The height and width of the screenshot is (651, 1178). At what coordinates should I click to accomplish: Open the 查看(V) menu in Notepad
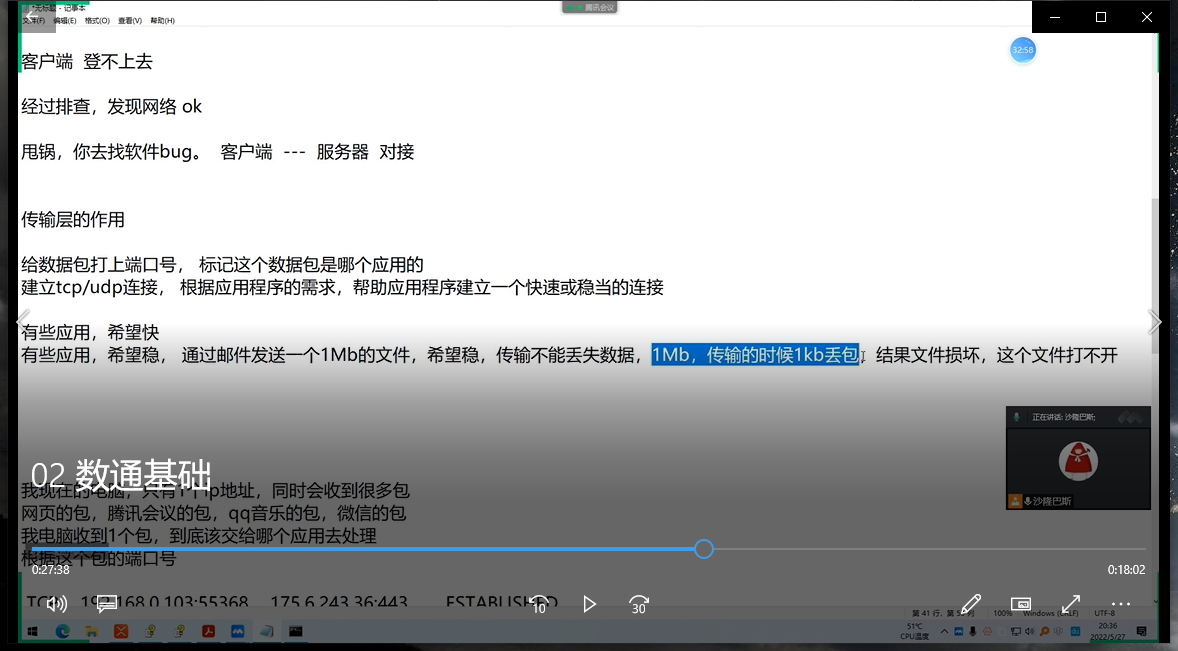click(x=127, y=20)
